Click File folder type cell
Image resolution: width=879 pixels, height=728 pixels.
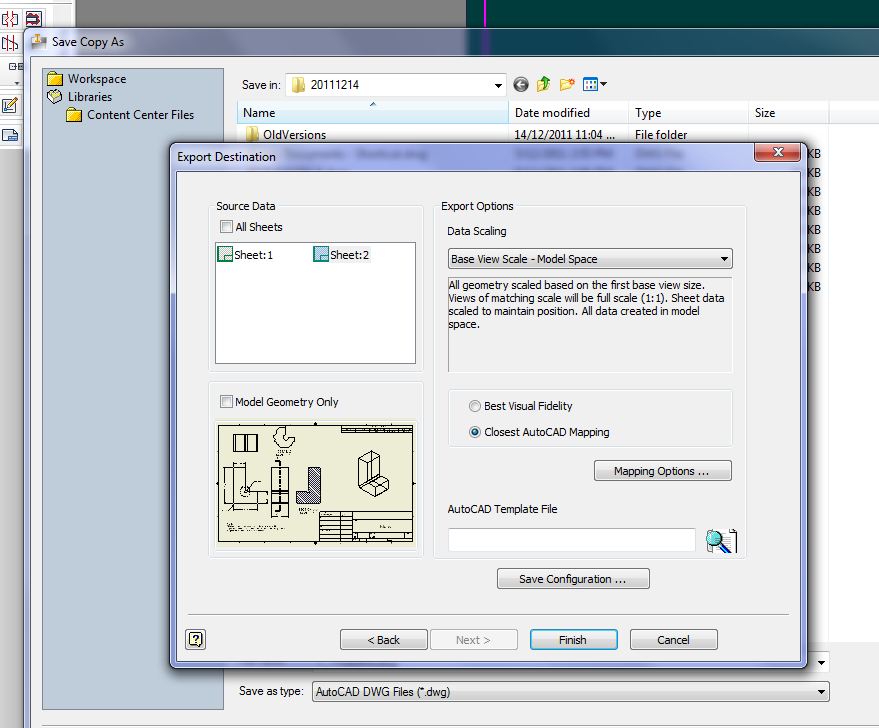tap(661, 135)
